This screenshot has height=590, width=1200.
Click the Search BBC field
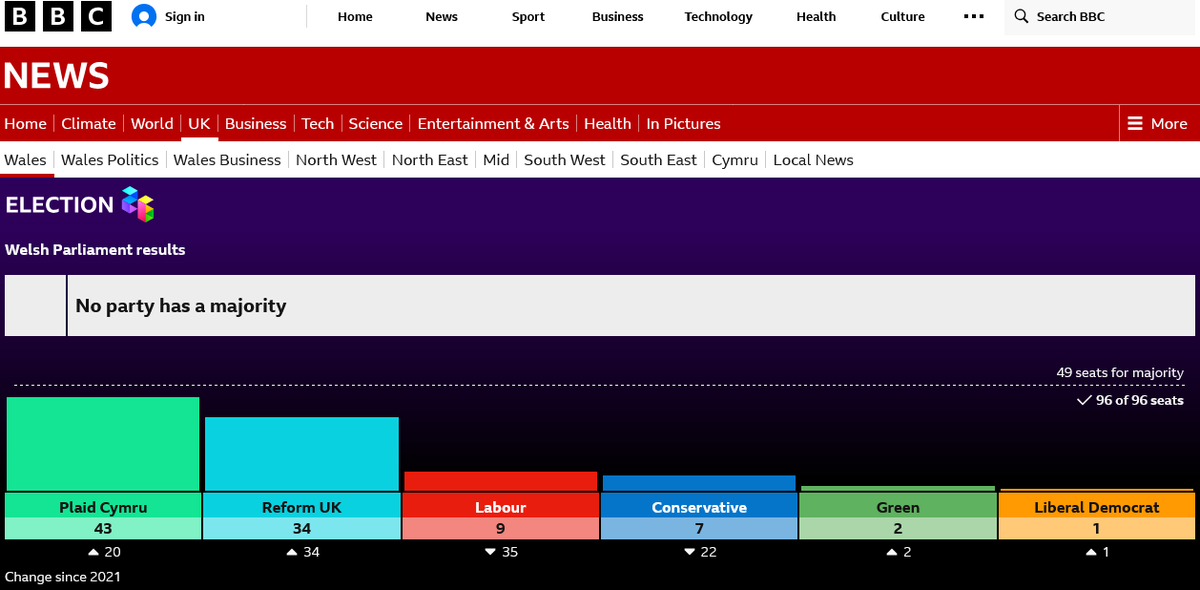(1101, 17)
